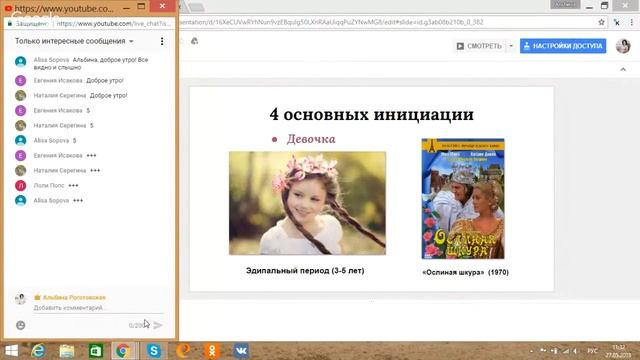This screenshot has height=360, width=640.
Task: Open the НАСТРОЙКИ ДОСТУПА sharing settings
Action: point(563,46)
